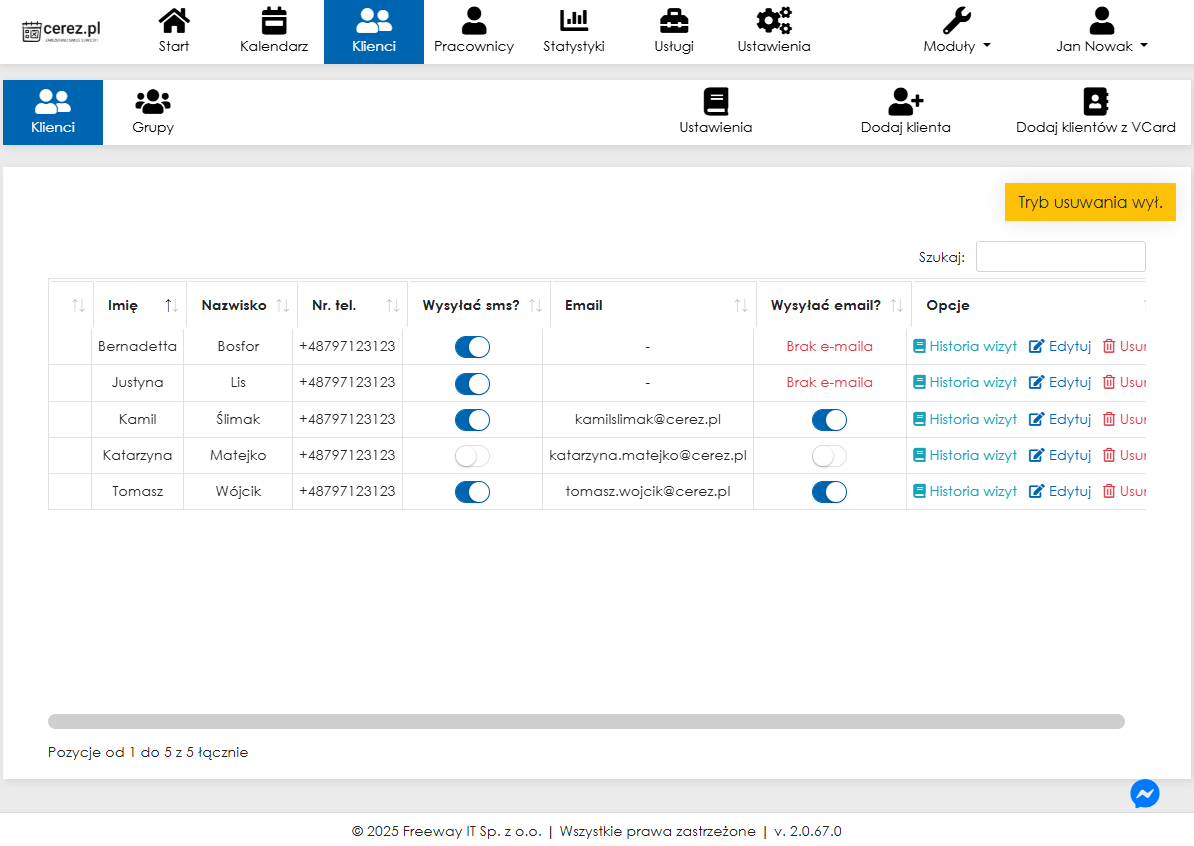Click Edytuj for Tomasz Wójcik
Screen dimensions: 1194x846
click(x=1060, y=491)
